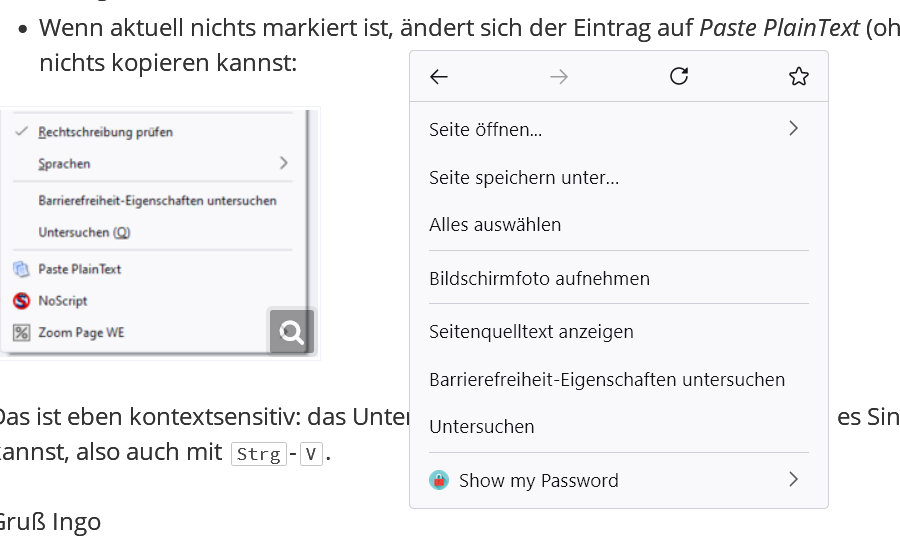Image resolution: width=900 pixels, height=551 pixels.
Task: Reload page via context menu icon
Action: (x=679, y=77)
